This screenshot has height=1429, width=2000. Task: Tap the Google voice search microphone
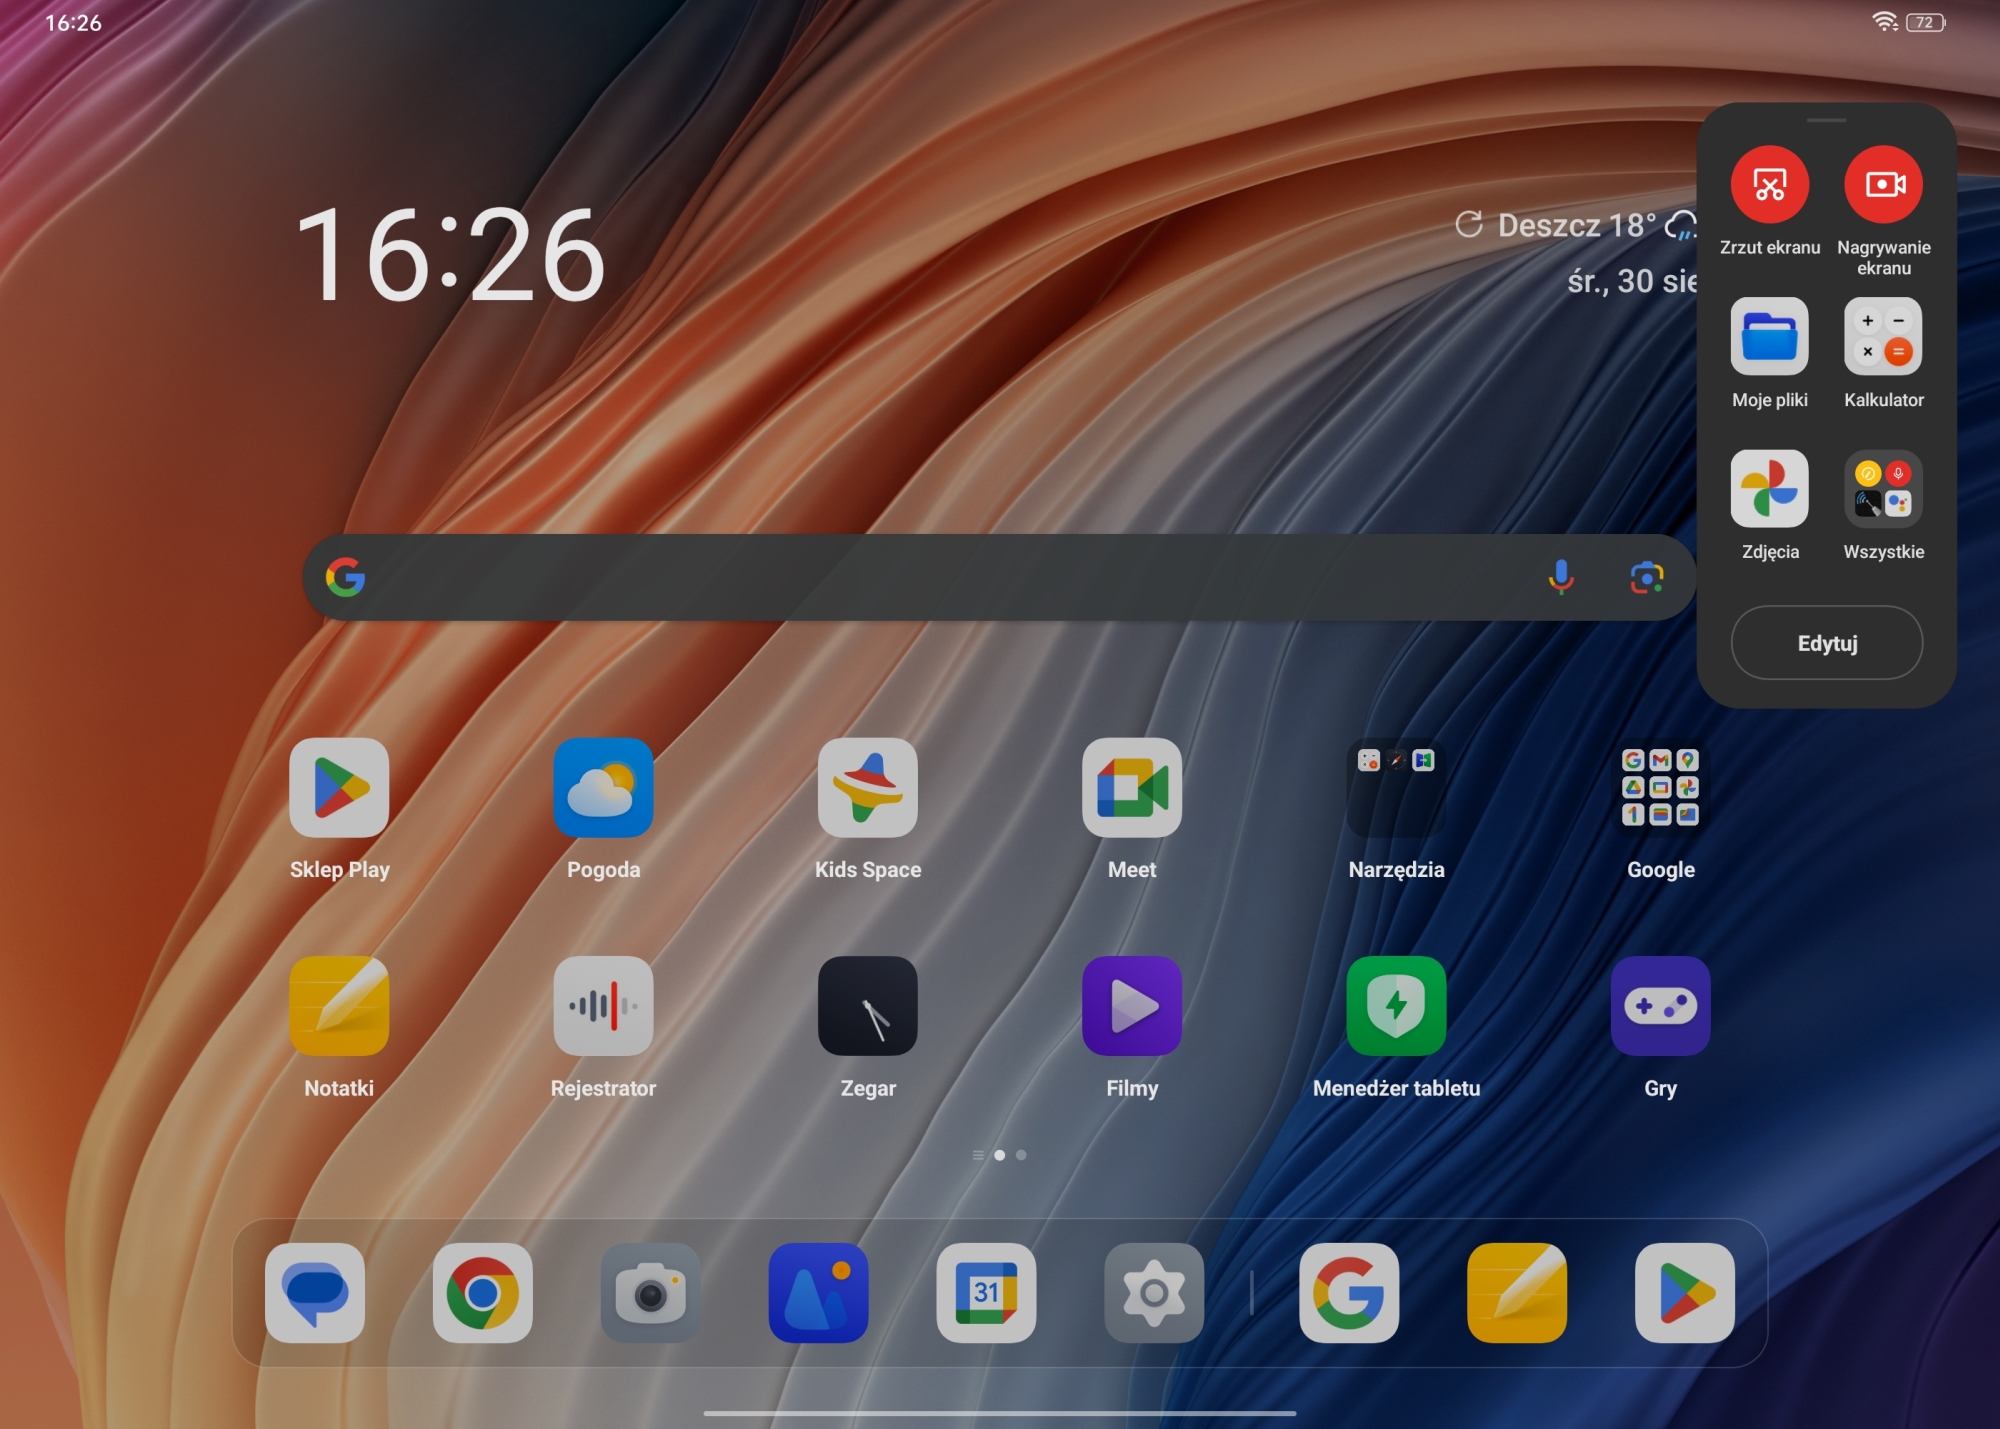click(1560, 577)
